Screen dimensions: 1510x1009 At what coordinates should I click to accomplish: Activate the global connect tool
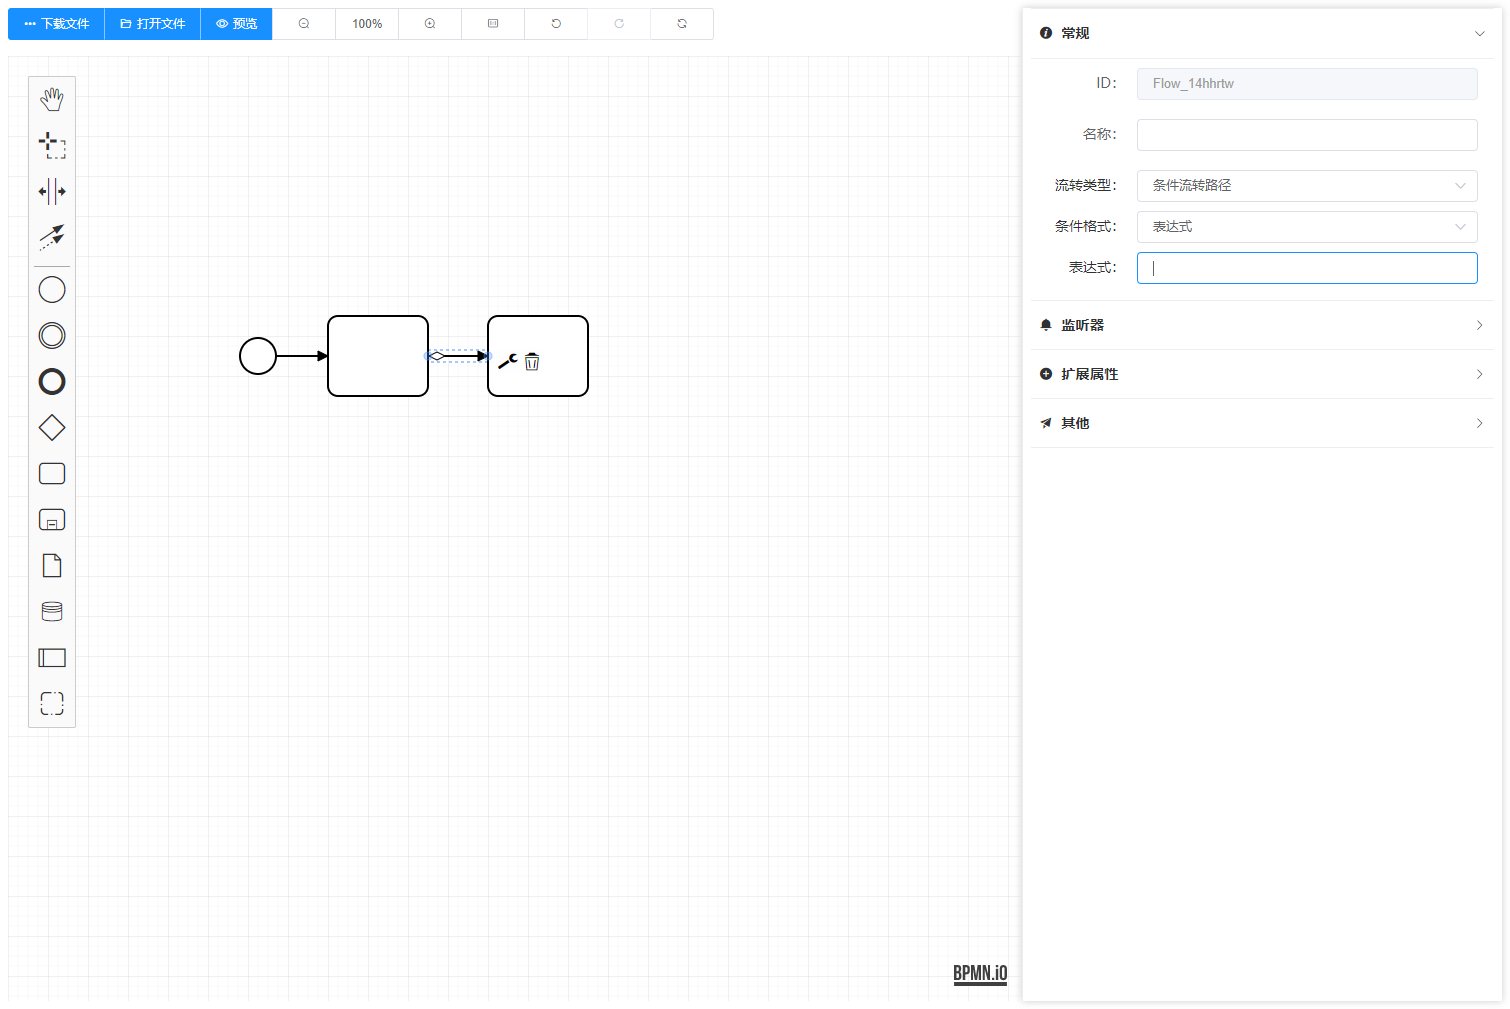52,237
